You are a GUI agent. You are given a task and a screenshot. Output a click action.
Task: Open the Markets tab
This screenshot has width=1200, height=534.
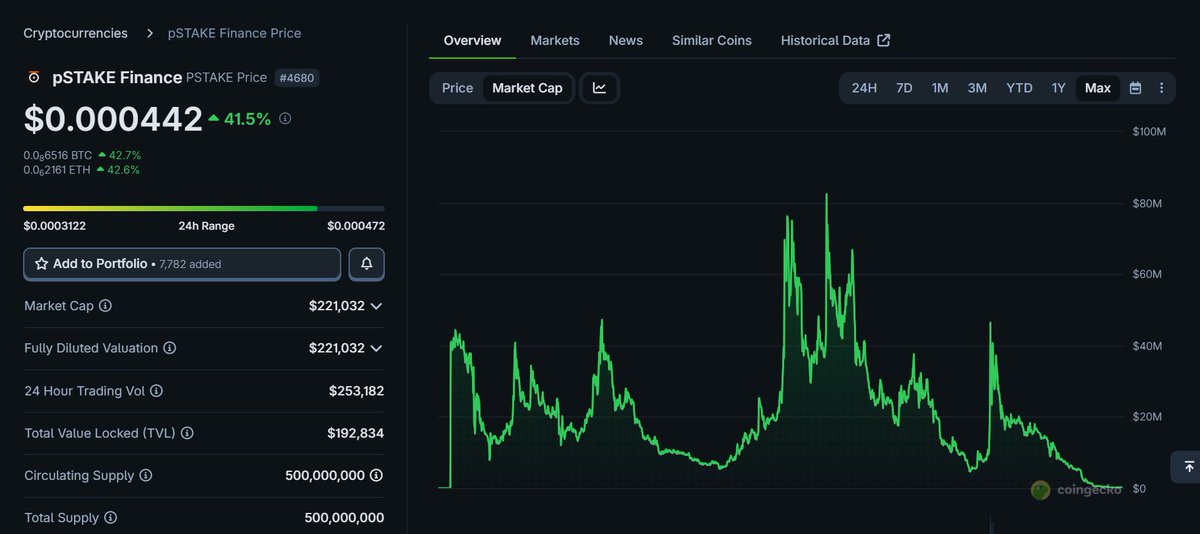(555, 40)
